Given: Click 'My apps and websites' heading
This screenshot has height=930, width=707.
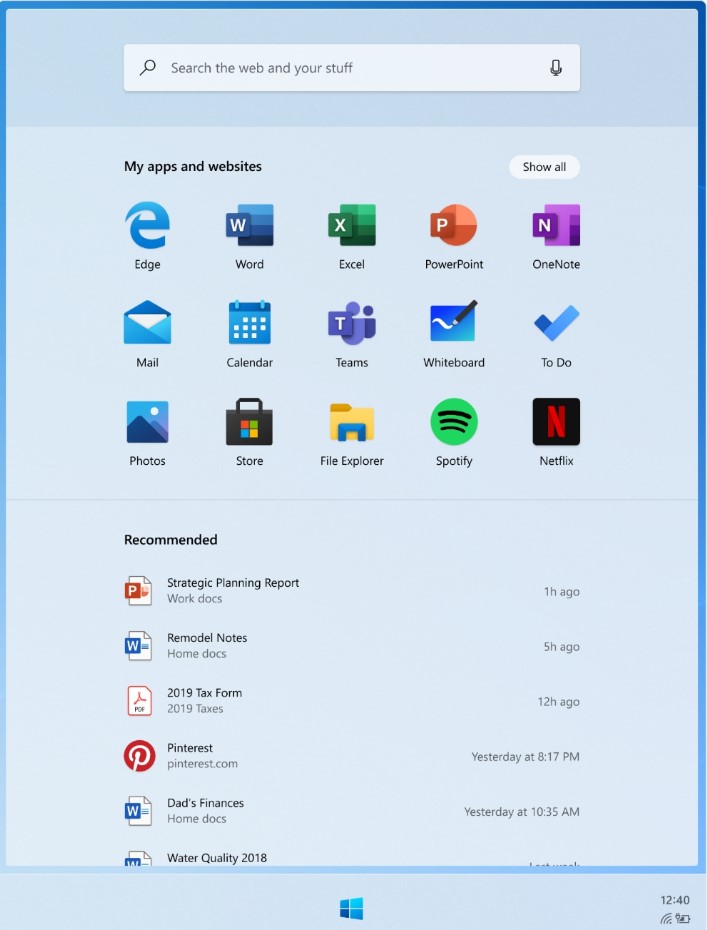Looking at the screenshot, I should [193, 167].
